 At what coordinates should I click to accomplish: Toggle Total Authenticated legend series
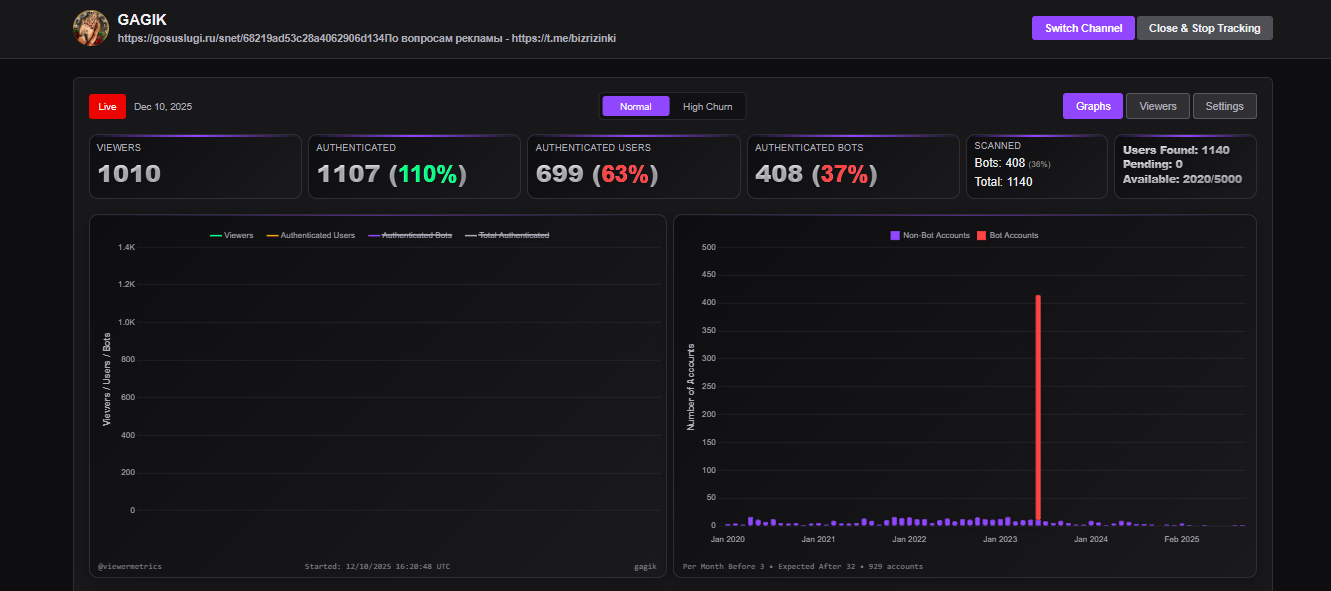pos(507,235)
